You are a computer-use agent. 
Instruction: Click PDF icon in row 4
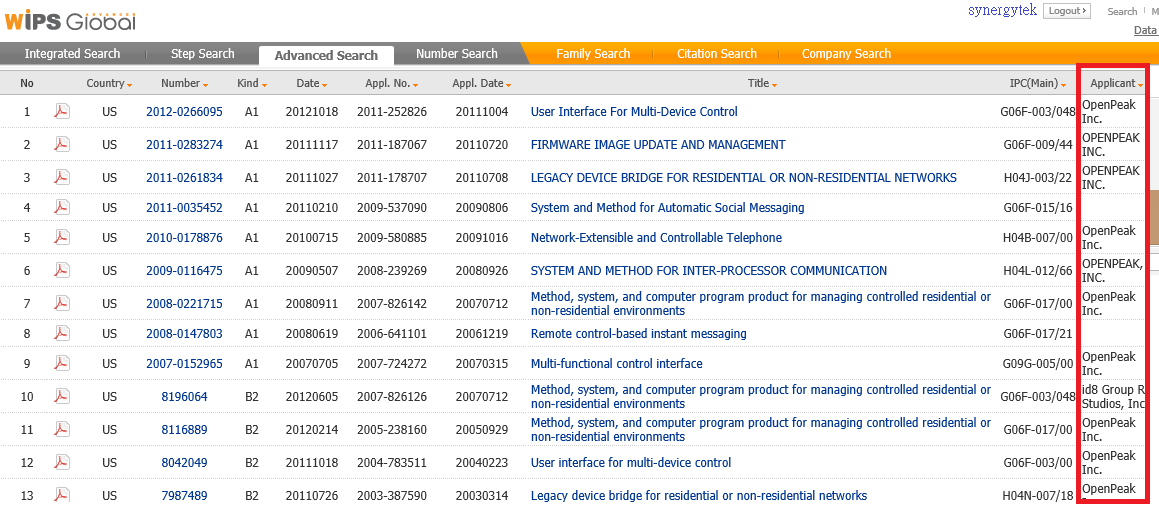62,208
